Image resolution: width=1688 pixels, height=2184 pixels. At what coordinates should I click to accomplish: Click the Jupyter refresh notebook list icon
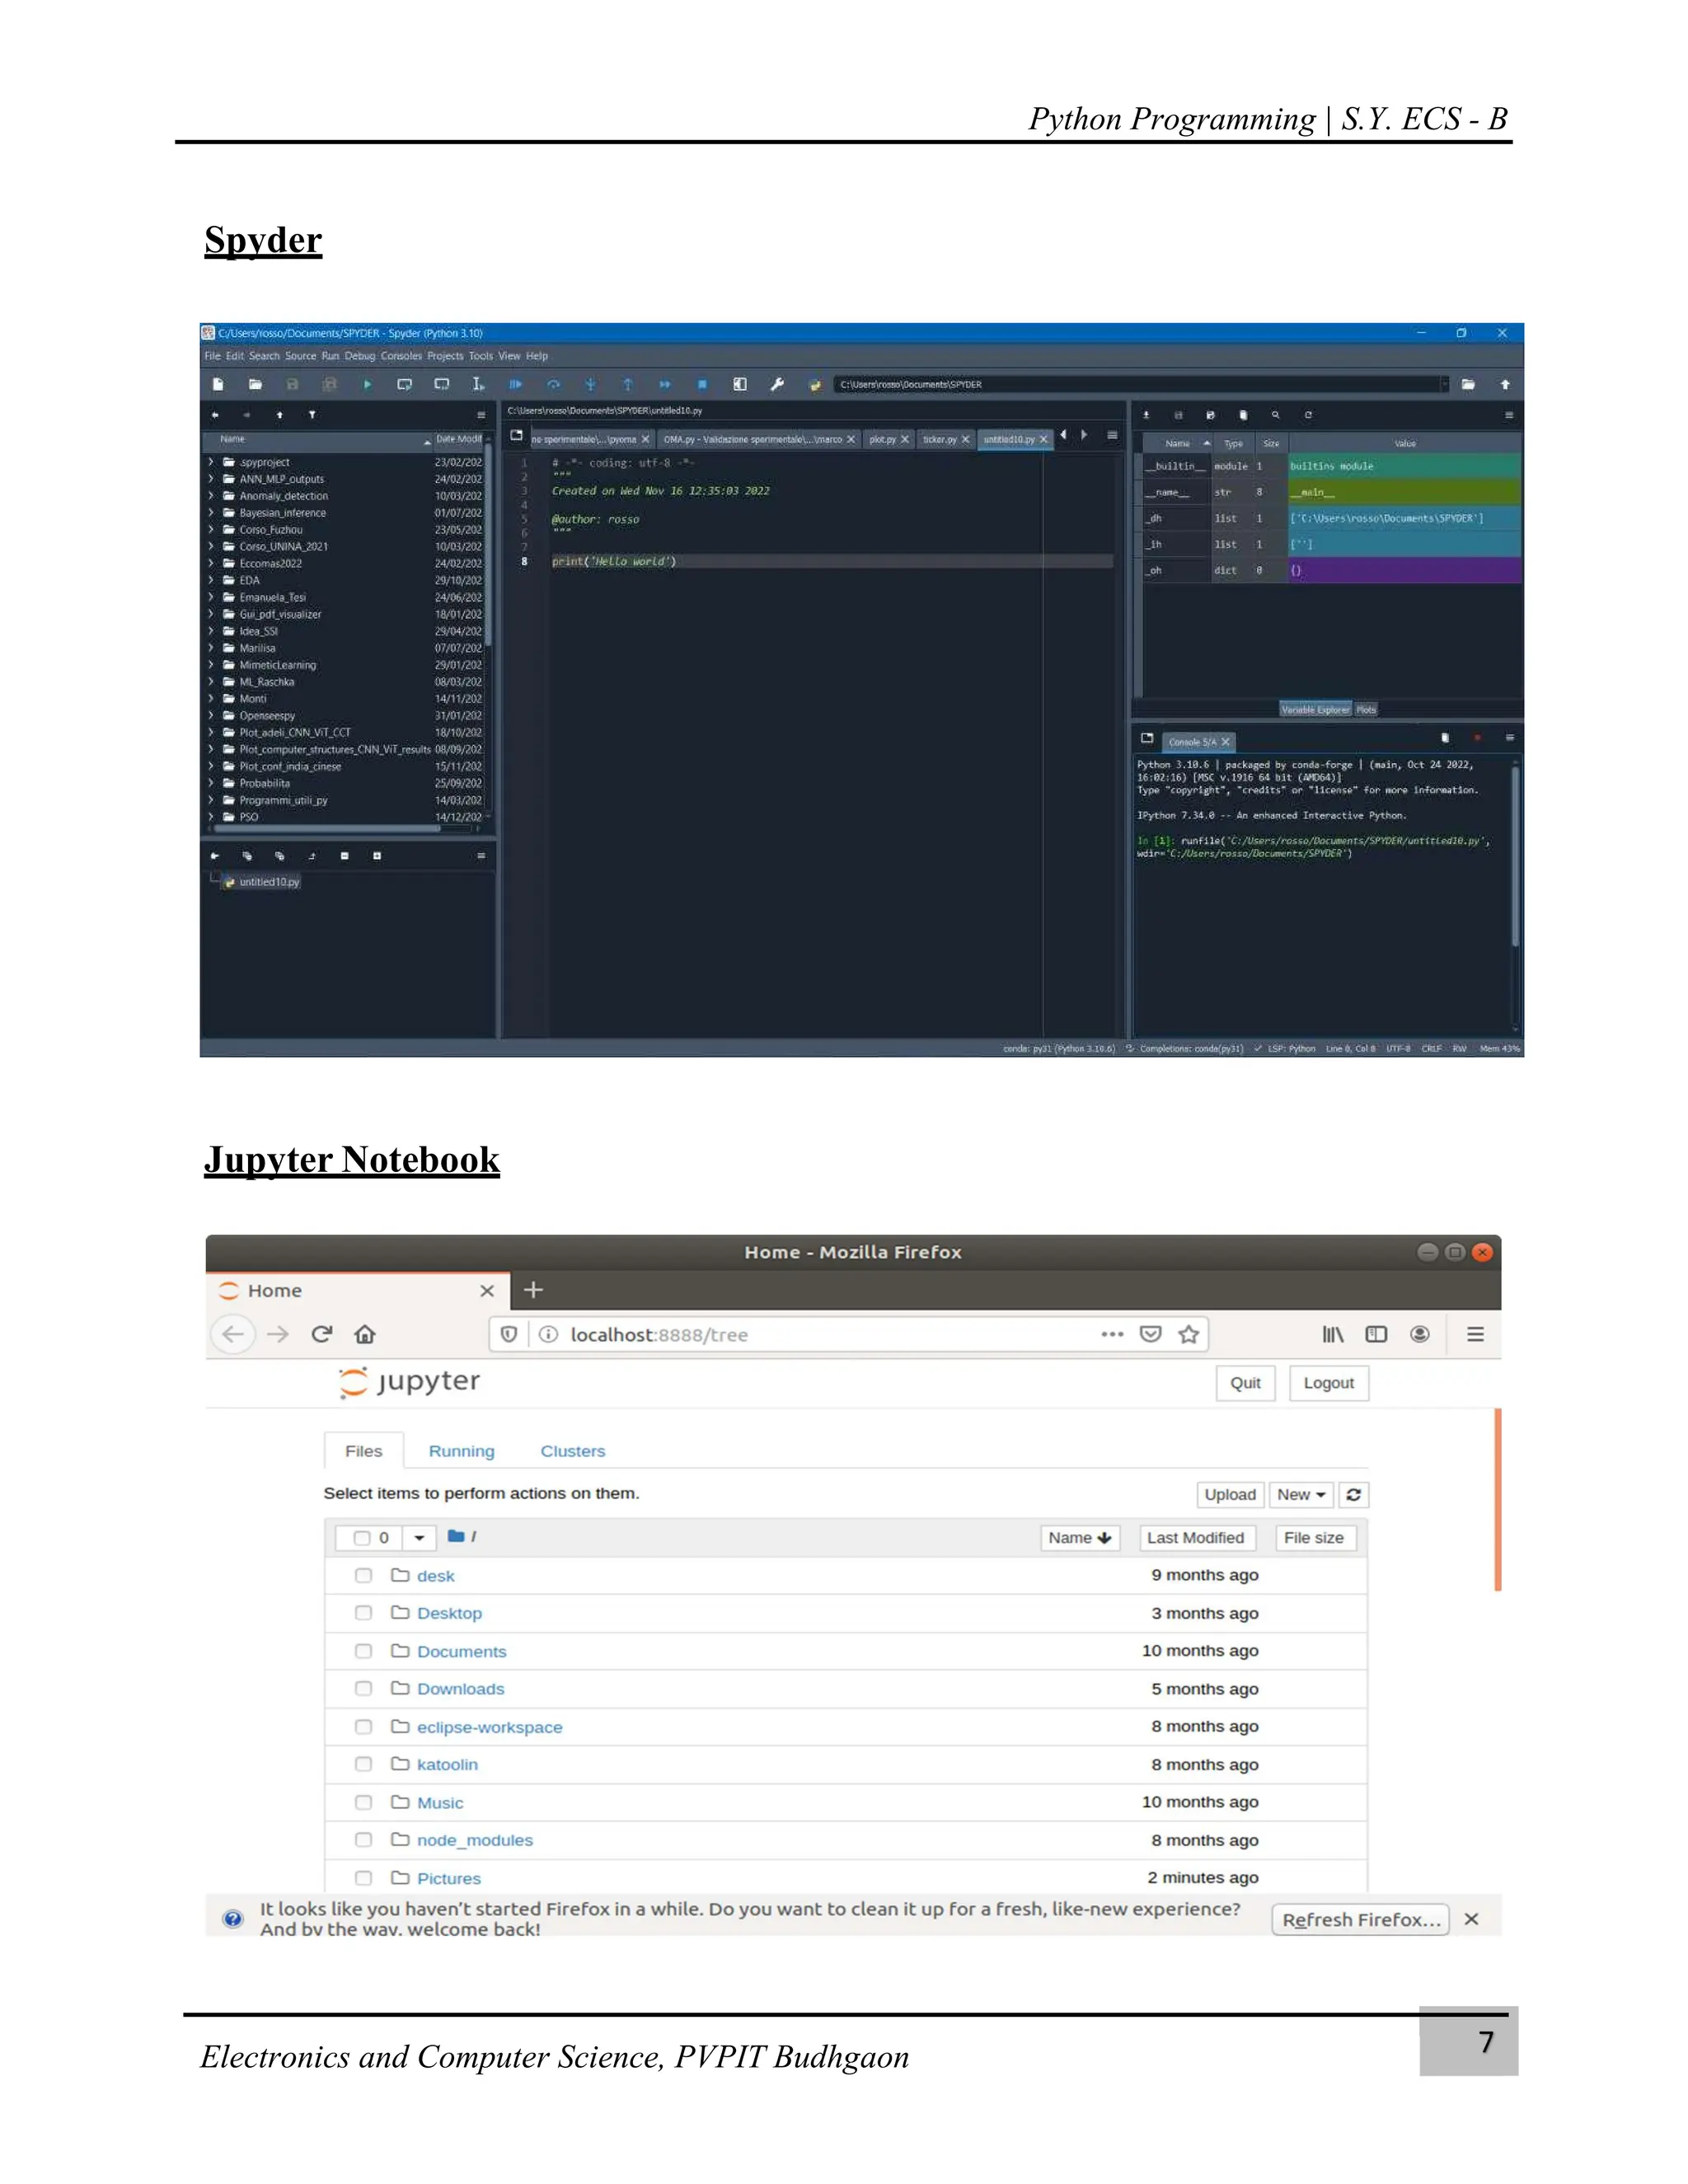pyautogui.click(x=1353, y=1494)
